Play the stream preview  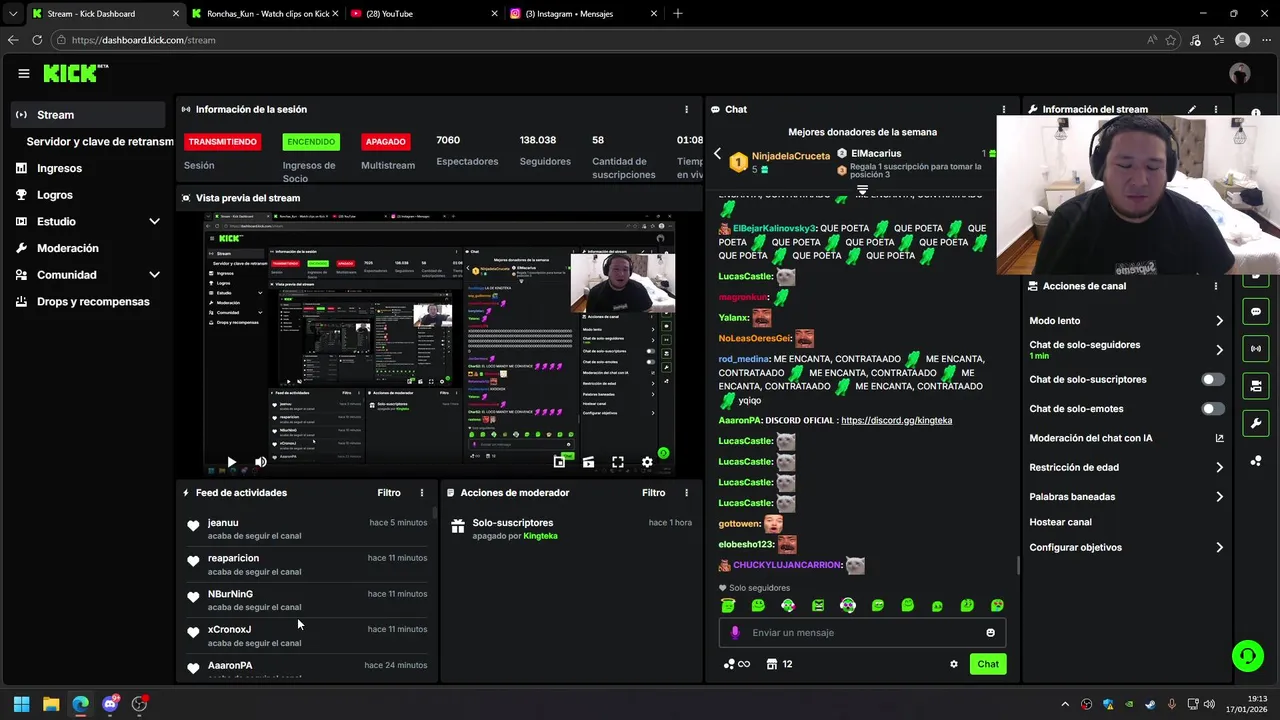[x=231, y=462]
